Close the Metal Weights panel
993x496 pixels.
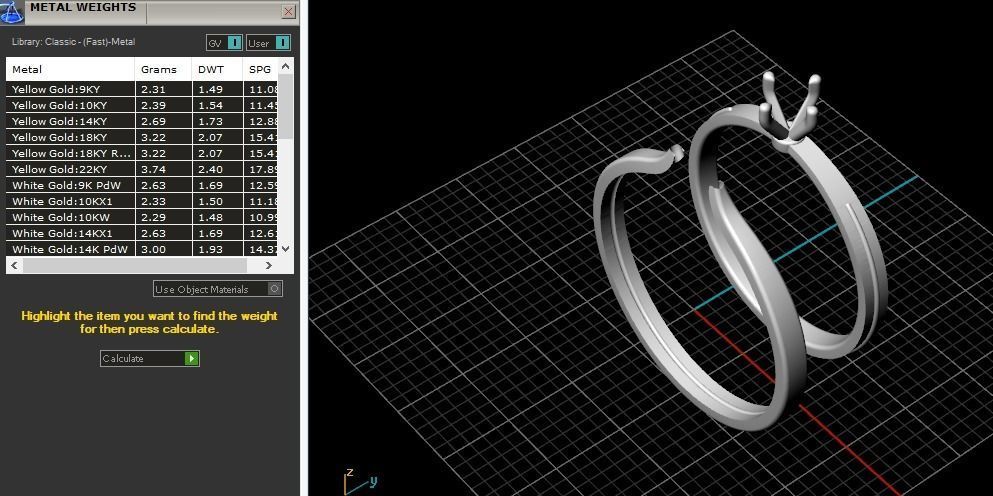pos(288,11)
